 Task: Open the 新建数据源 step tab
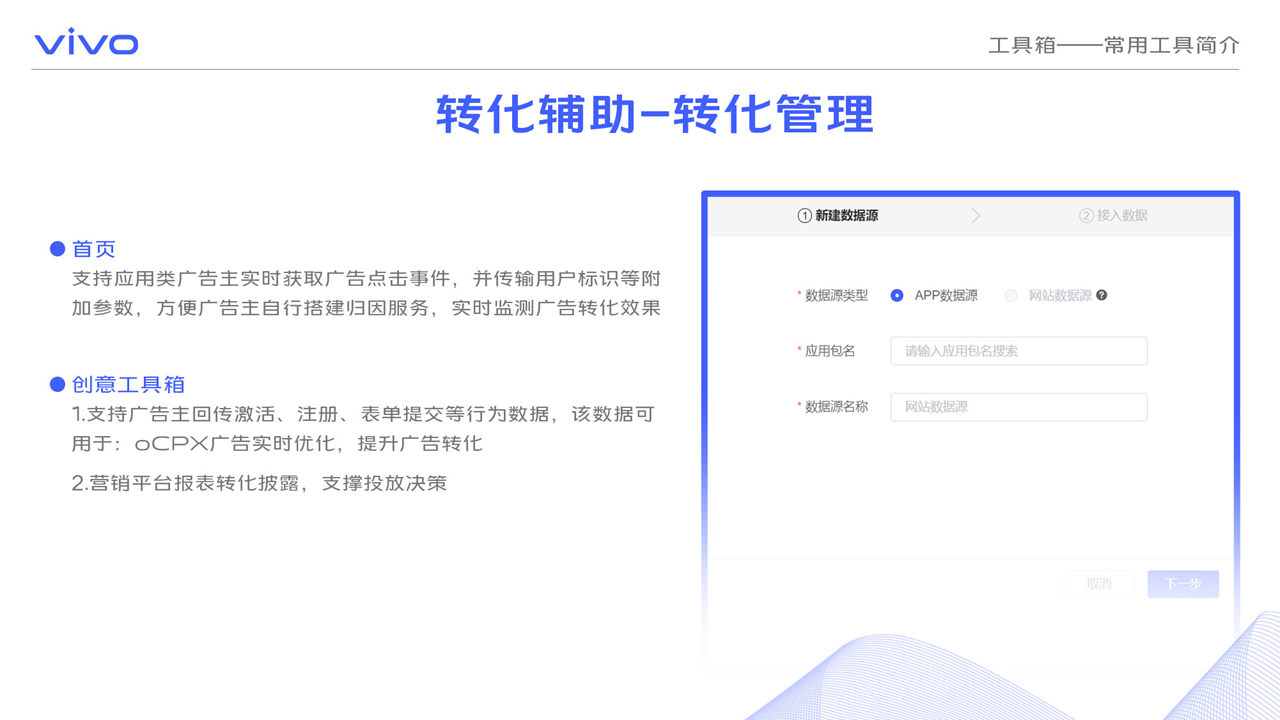[x=846, y=216]
